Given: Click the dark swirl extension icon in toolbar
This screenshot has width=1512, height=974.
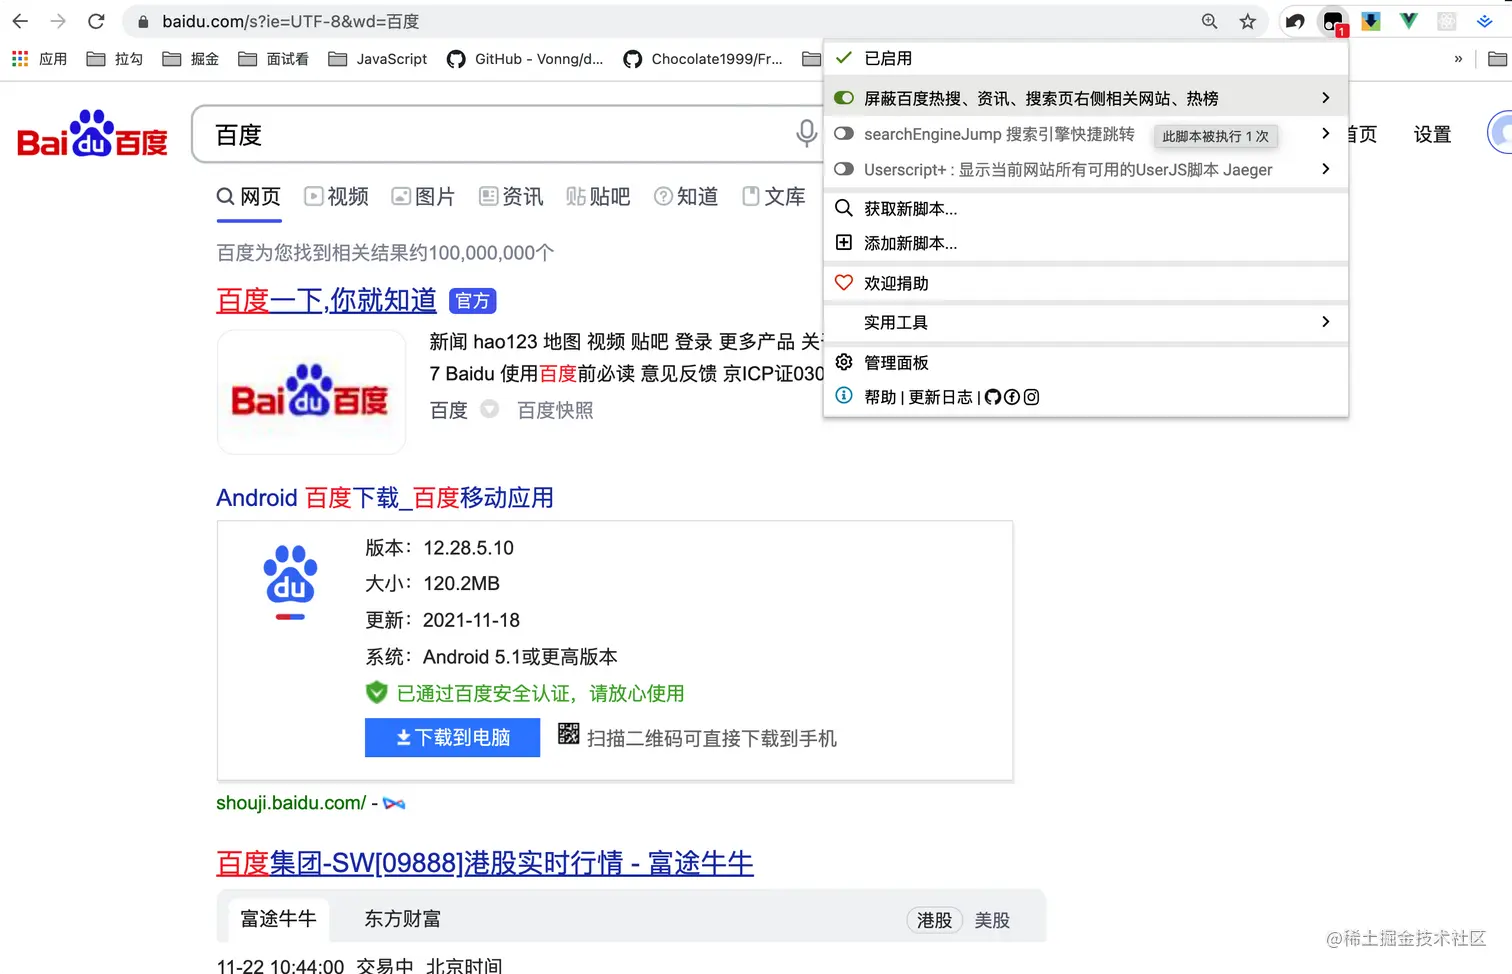Looking at the screenshot, I should click(x=1295, y=21).
